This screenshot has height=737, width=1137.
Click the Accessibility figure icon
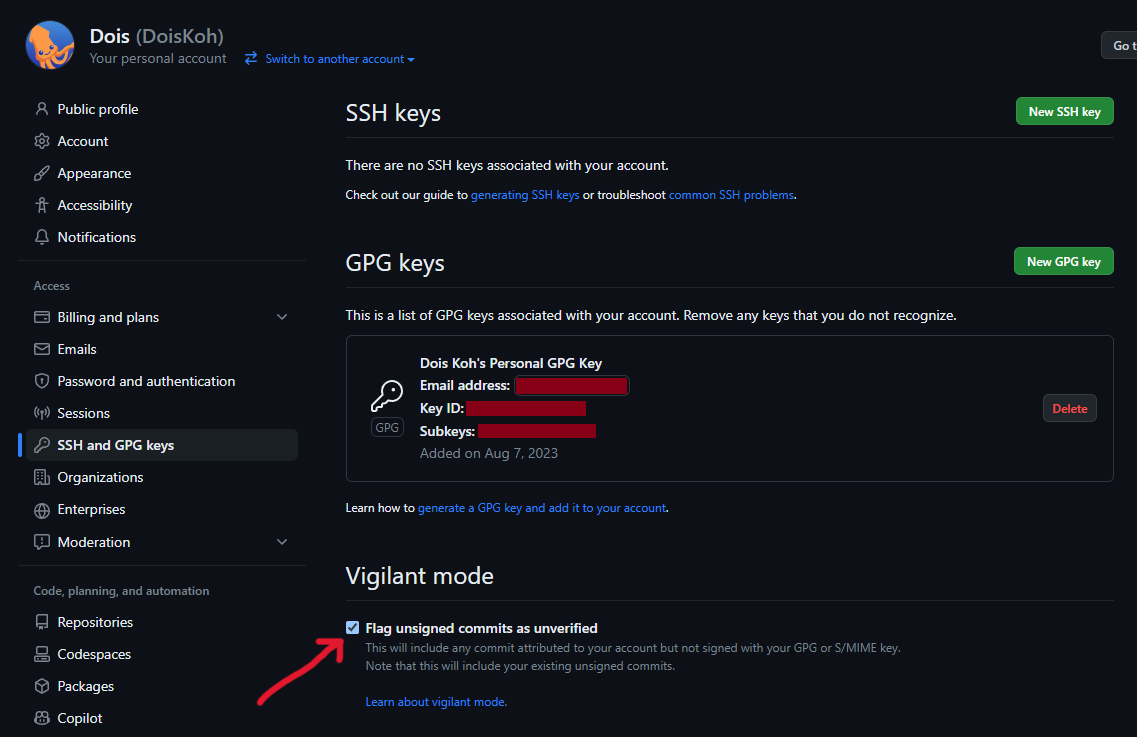pos(42,205)
